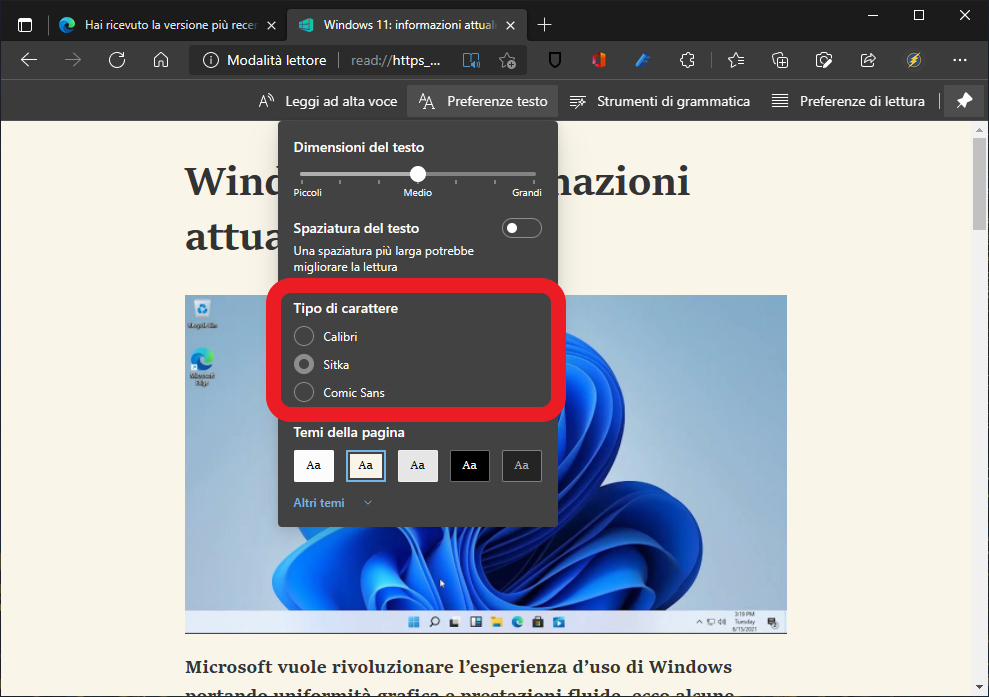Select the Sitka font radio button

[304, 365]
